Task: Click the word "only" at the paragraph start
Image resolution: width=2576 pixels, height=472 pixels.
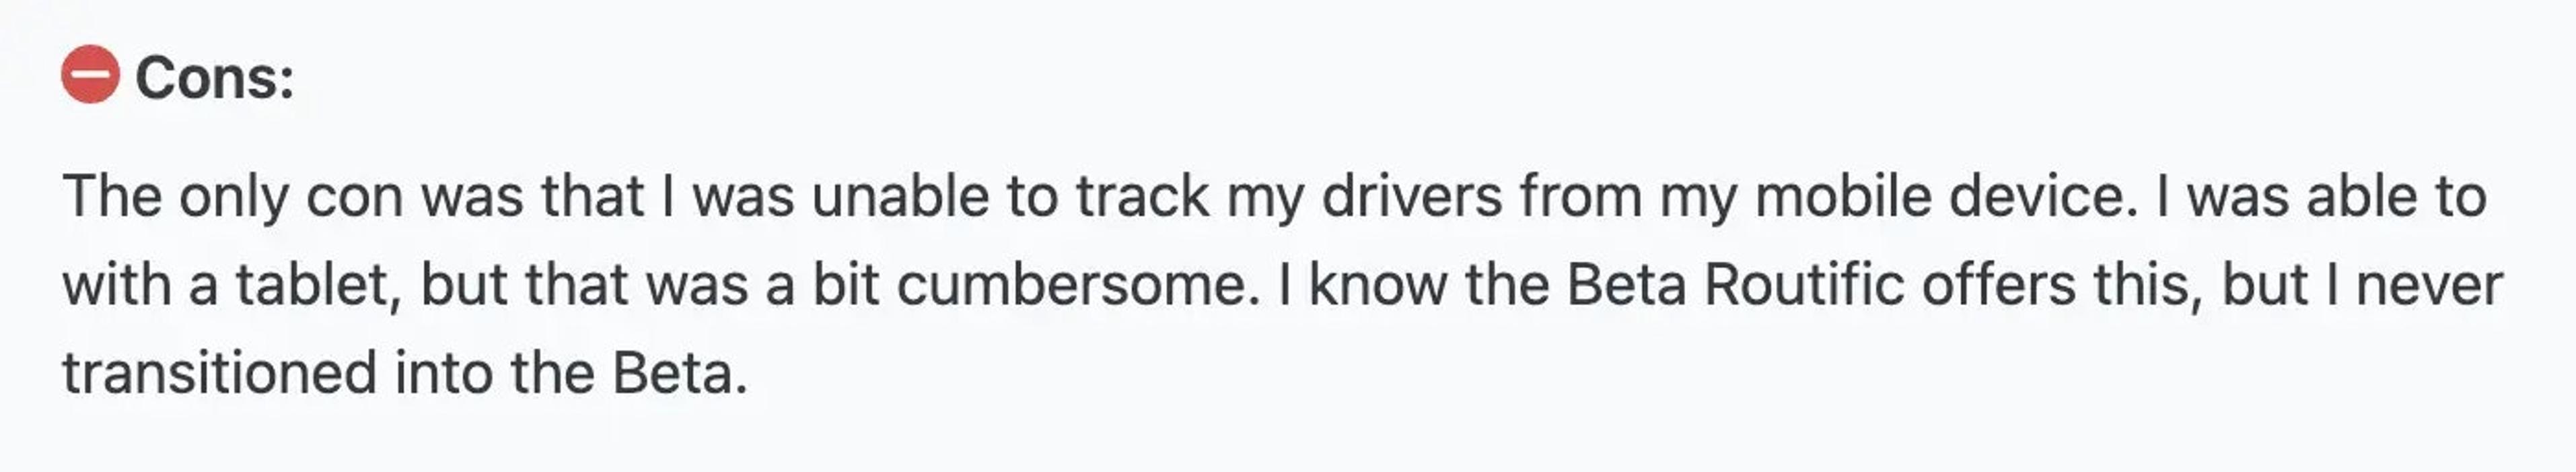Action: [233, 196]
